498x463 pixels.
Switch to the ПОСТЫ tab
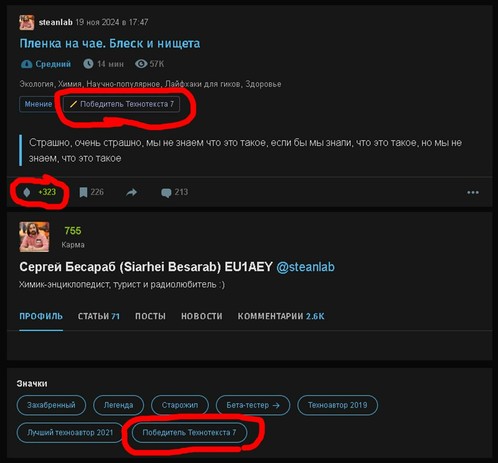pyautogui.click(x=150, y=316)
